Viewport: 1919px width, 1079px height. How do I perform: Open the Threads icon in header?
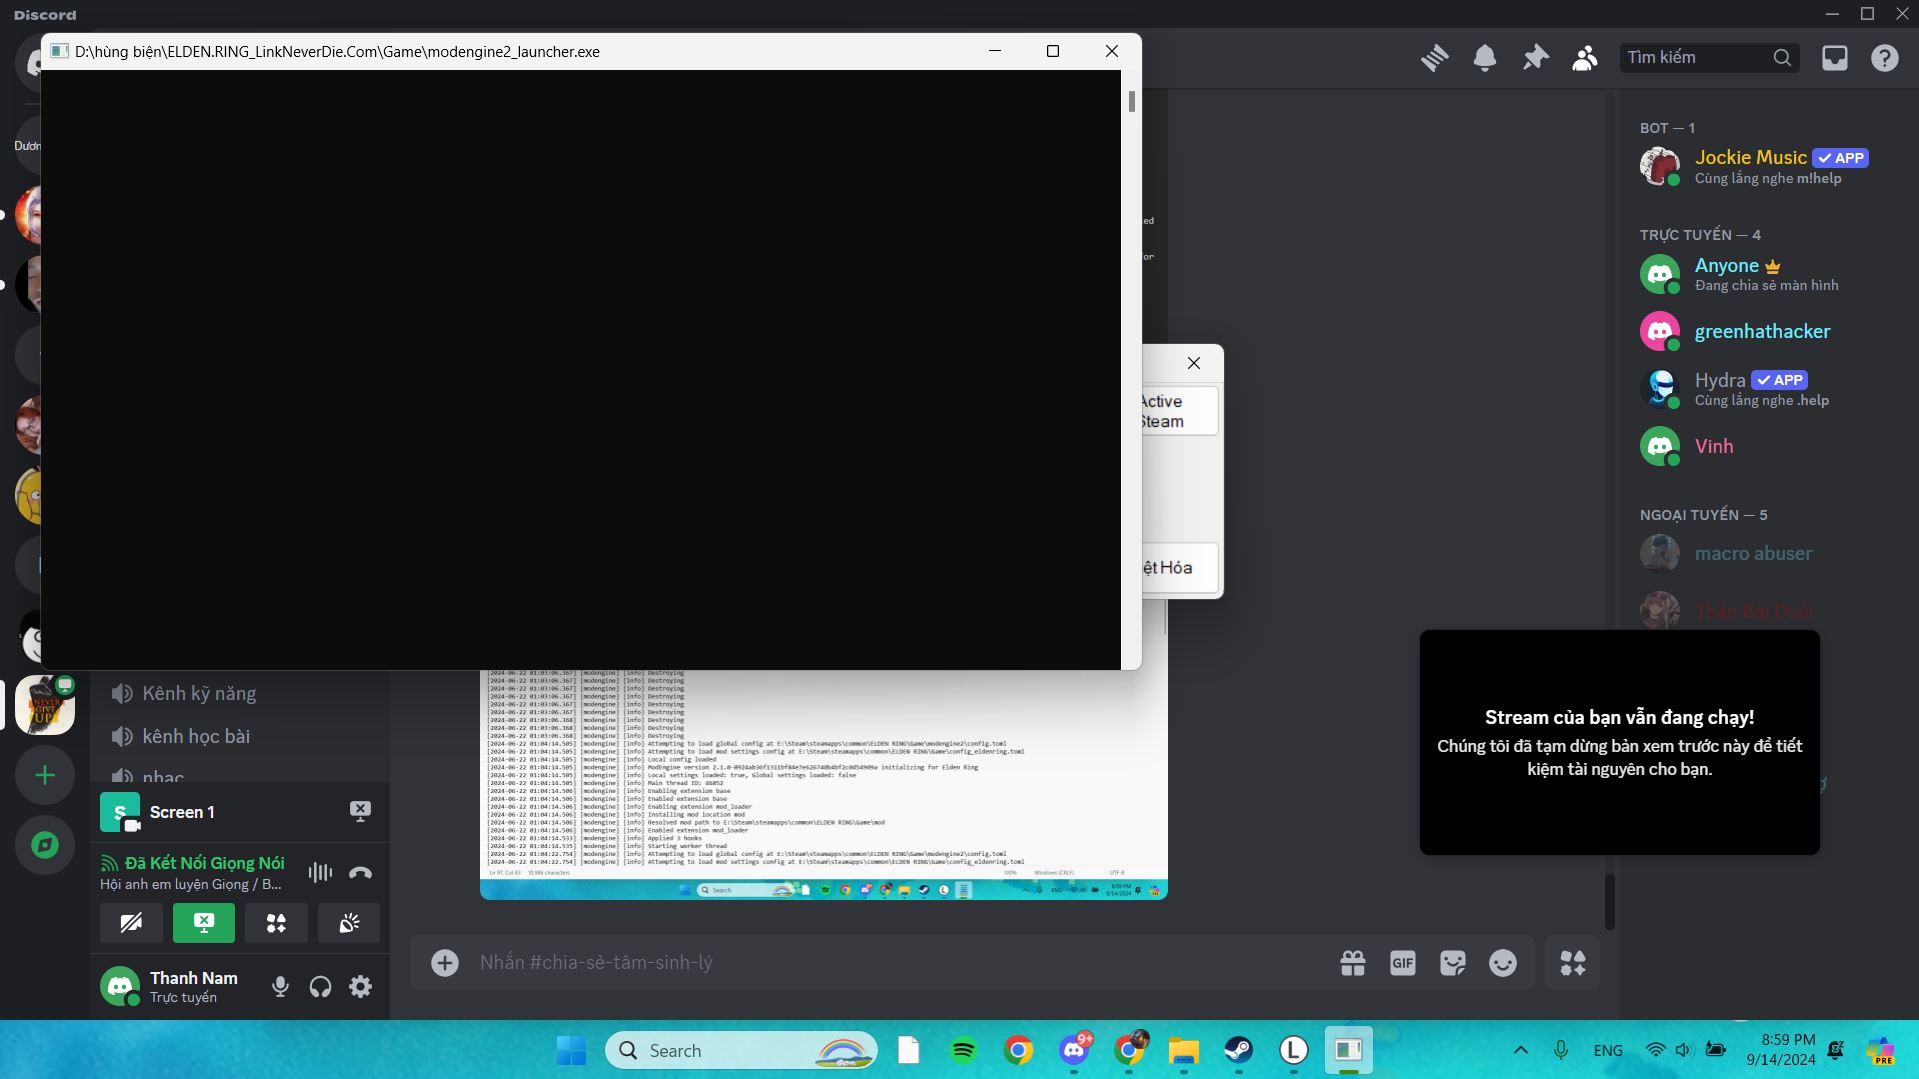1435,58
